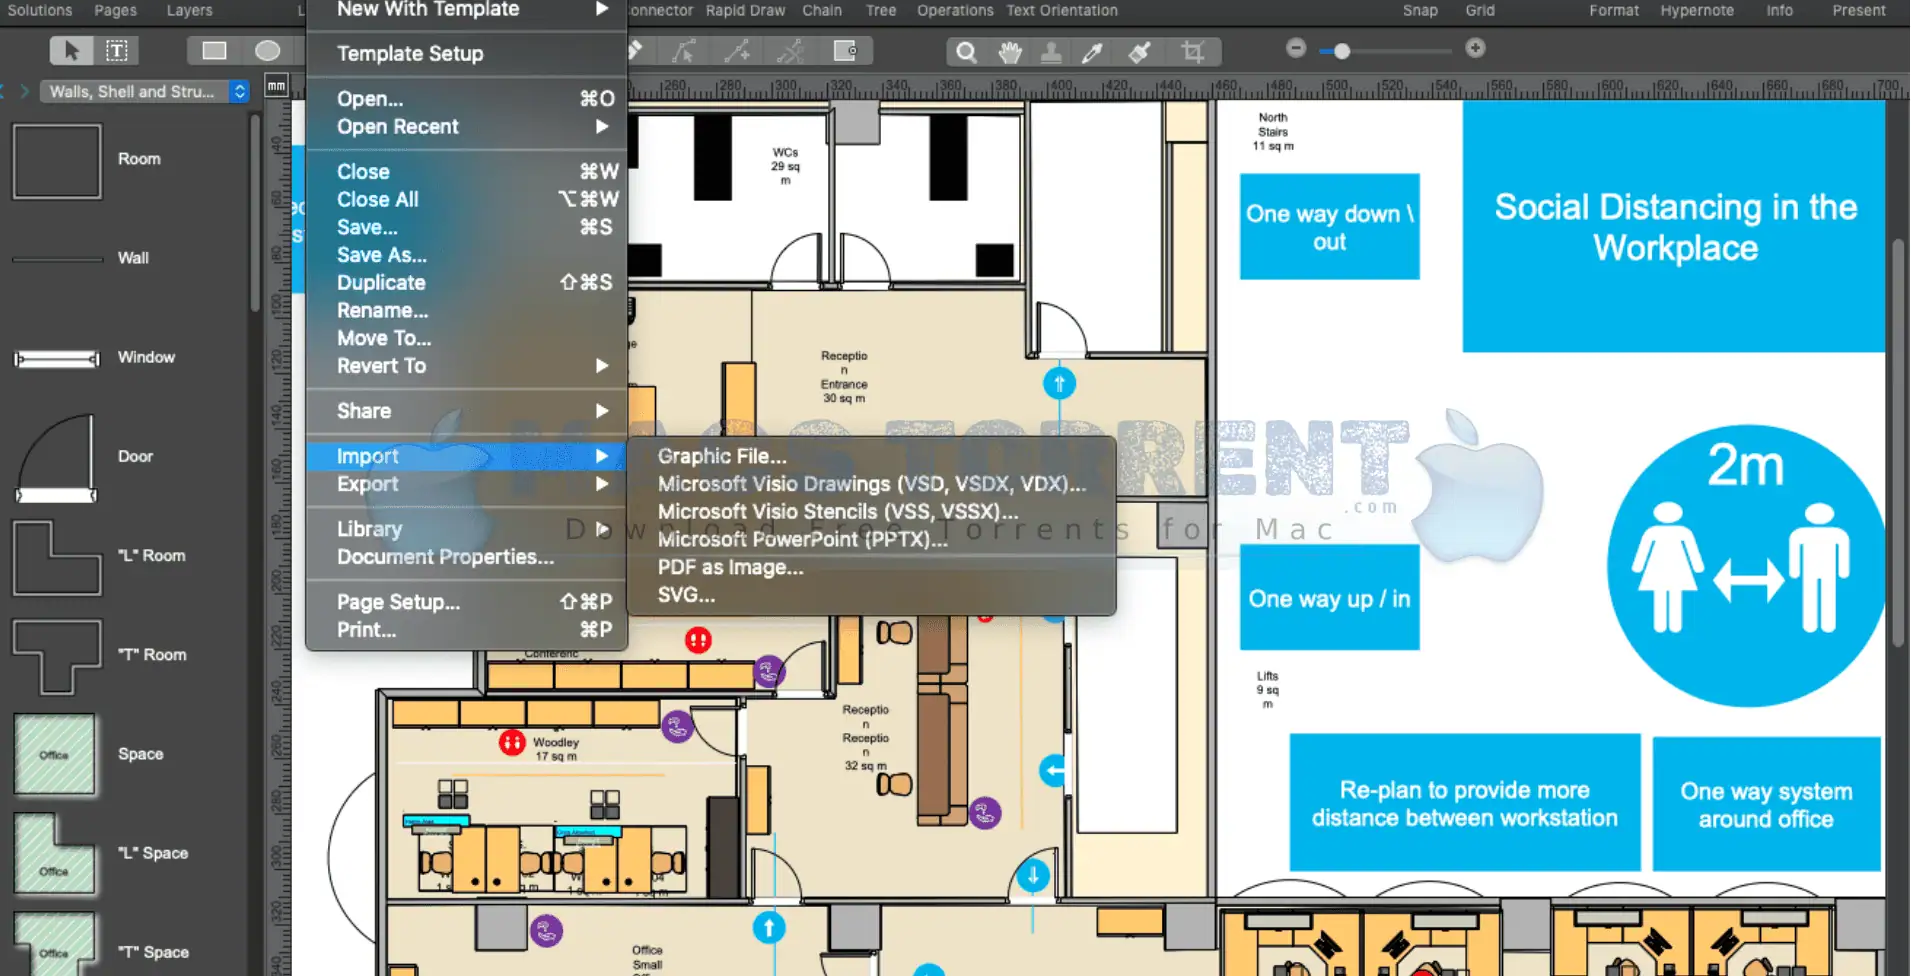This screenshot has height=976, width=1911.
Task: Click the zoom in plus button
Action: 1475,48
